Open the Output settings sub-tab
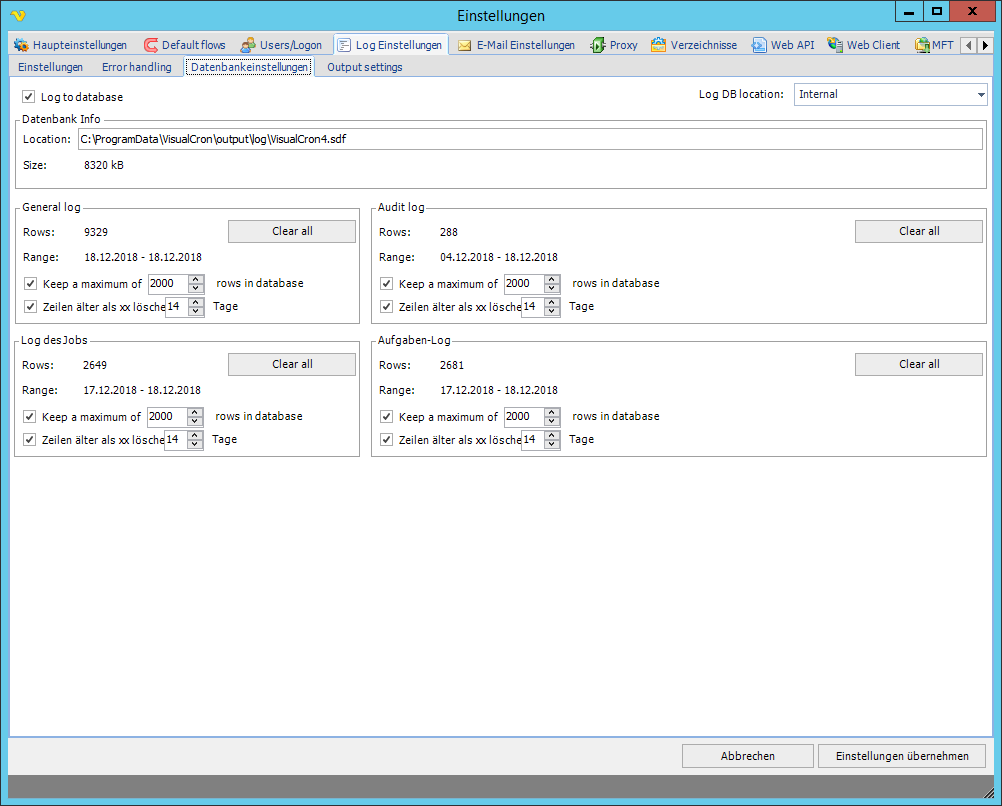This screenshot has width=1002, height=806. click(364, 67)
